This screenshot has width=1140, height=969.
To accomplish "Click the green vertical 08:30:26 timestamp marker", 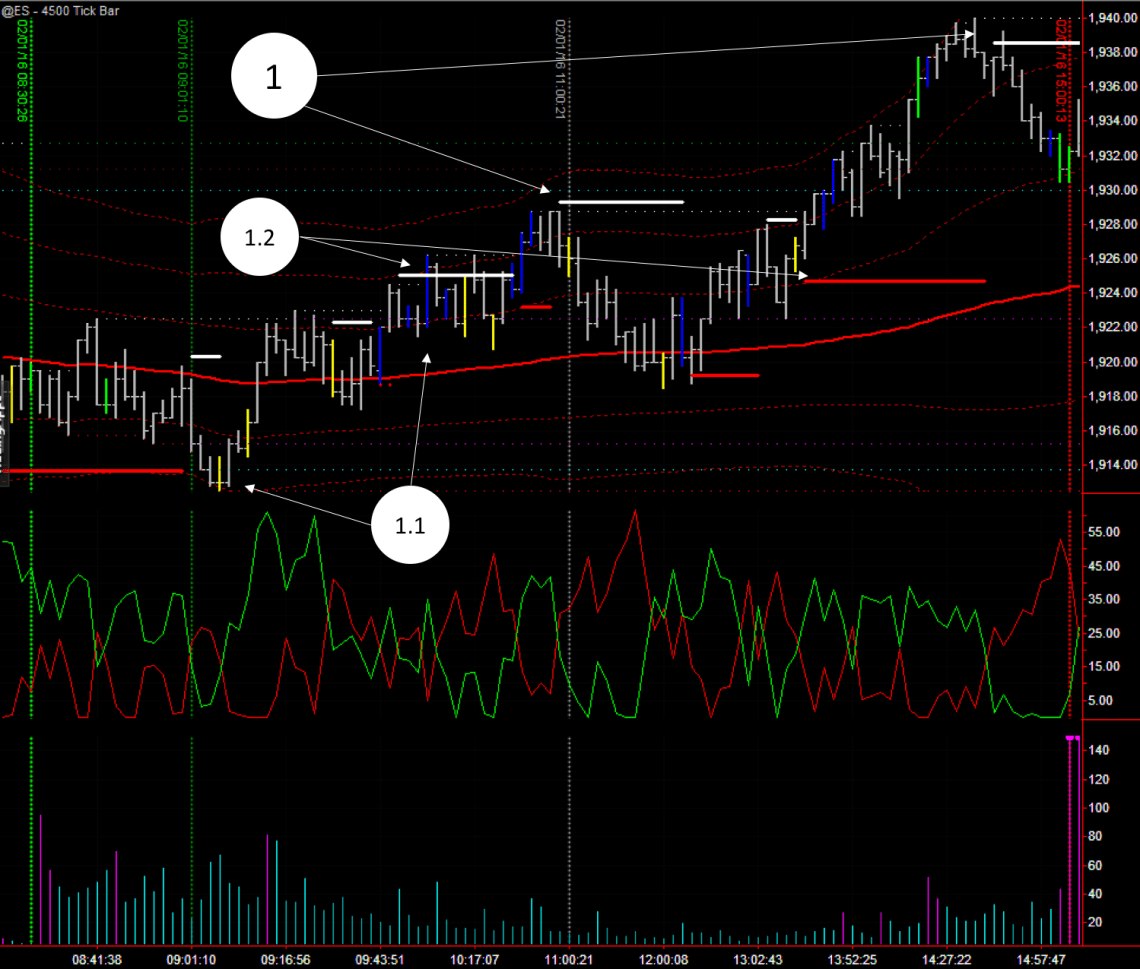I will pyautogui.click(x=19, y=70).
